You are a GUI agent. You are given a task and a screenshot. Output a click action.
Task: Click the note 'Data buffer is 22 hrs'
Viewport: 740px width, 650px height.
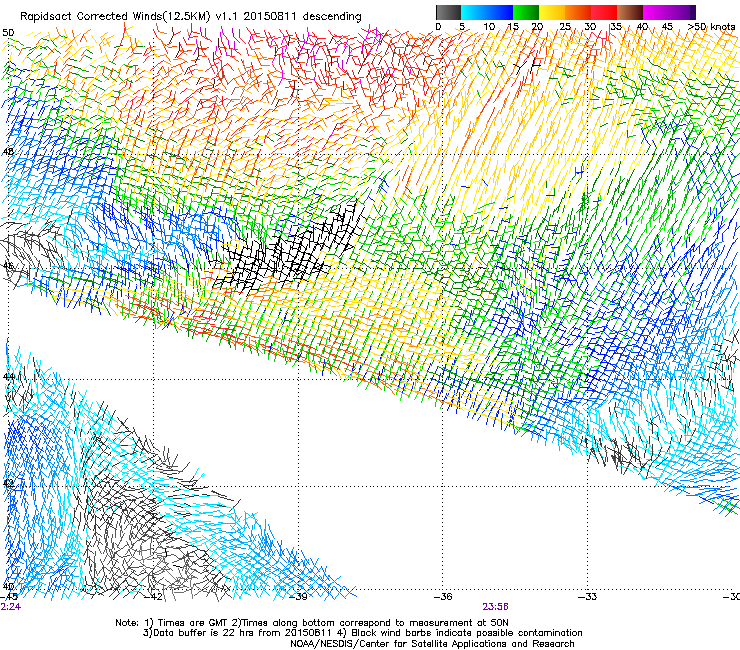click(195, 633)
